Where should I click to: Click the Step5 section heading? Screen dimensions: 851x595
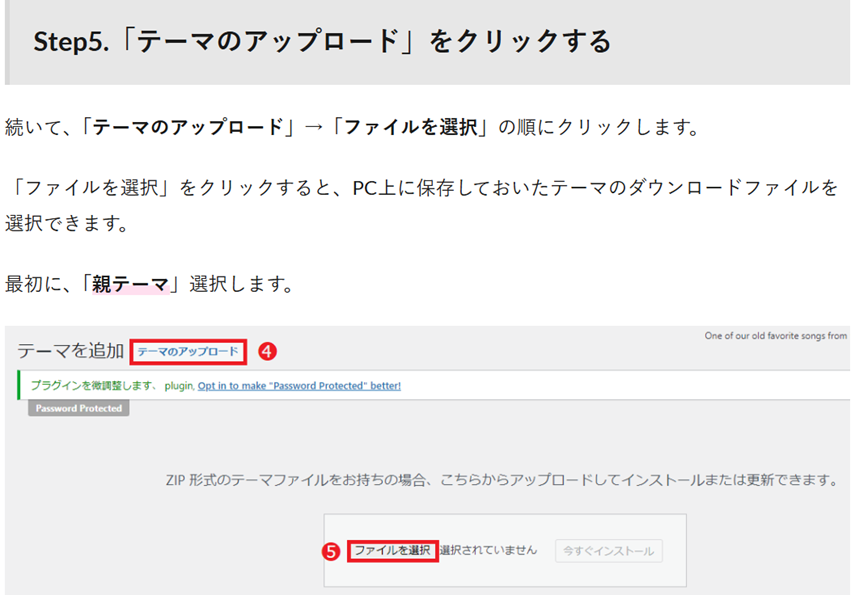click(x=322, y=42)
